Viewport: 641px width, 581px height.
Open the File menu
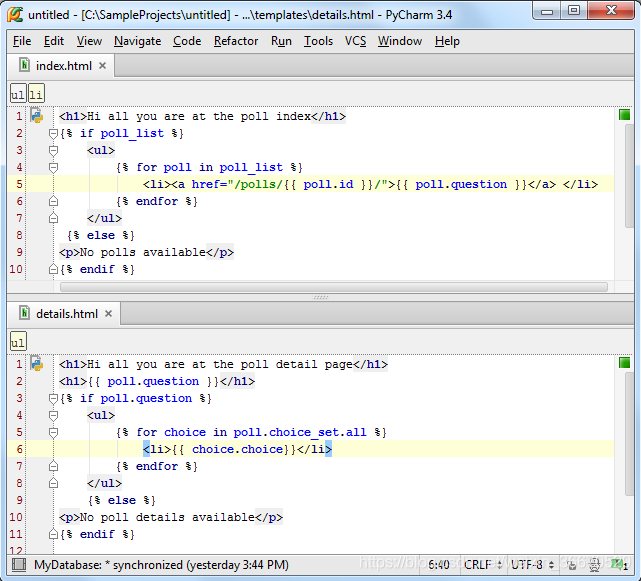tap(22, 41)
